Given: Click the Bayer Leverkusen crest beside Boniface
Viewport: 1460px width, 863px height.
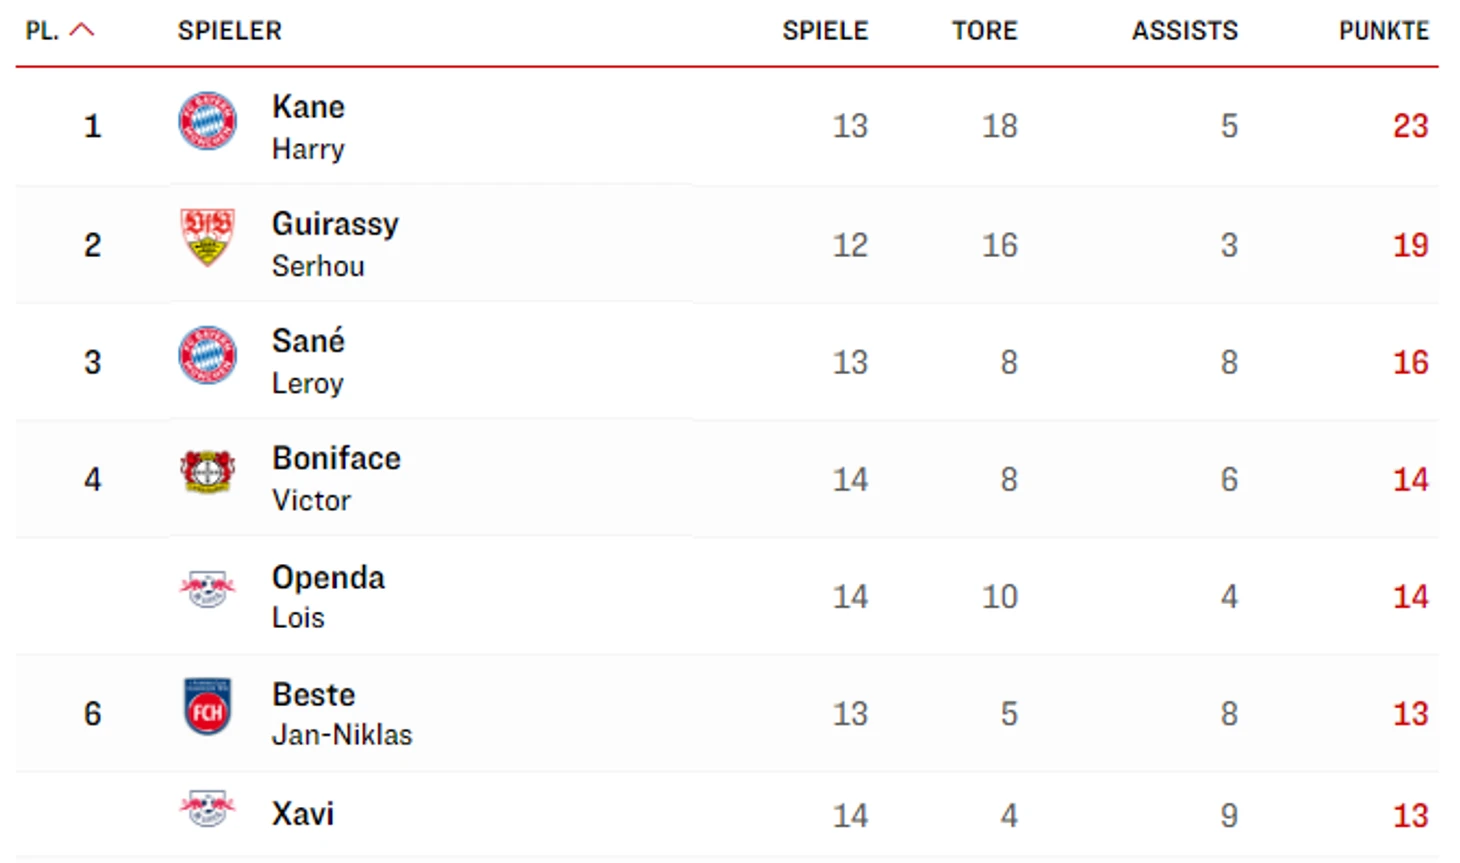Looking at the screenshot, I should [207, 472].
